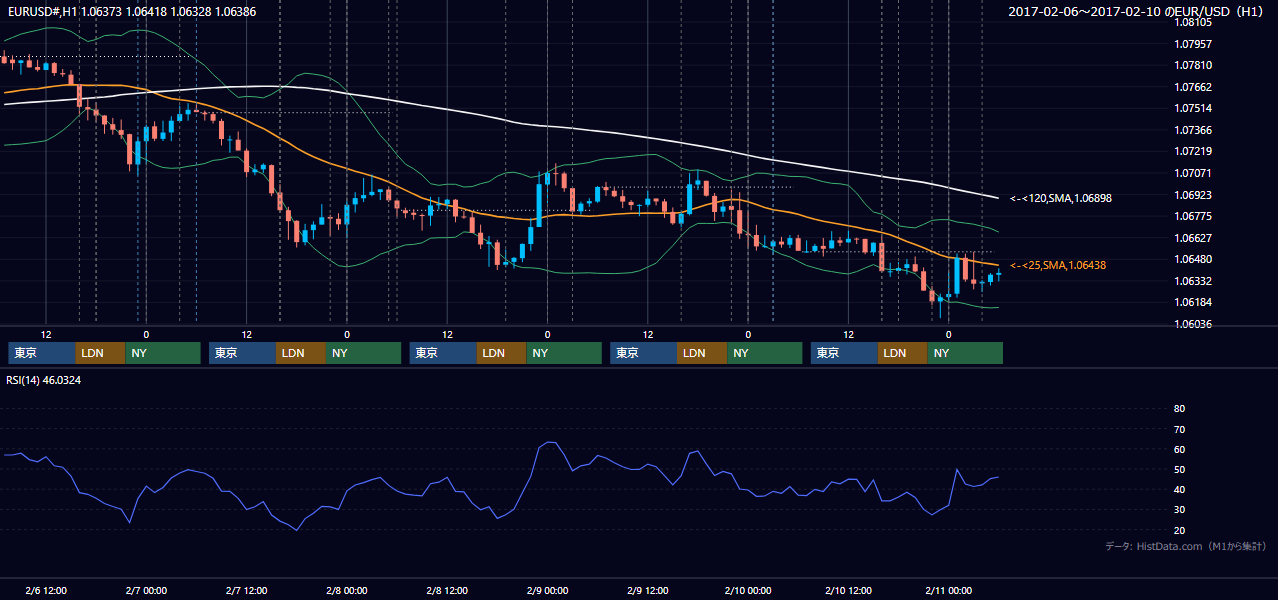Click price axis value 1.06480

[1193, 259]
